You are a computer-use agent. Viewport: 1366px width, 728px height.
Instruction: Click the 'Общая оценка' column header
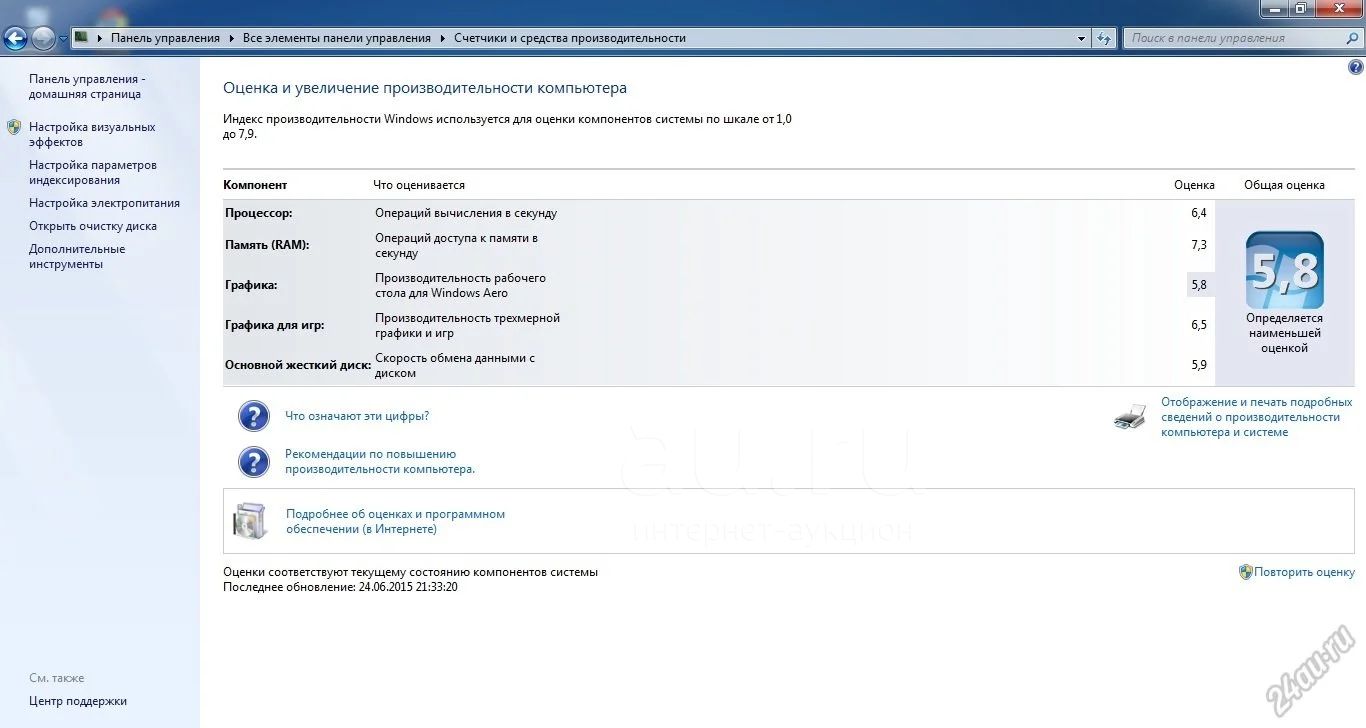[1284, 185]
